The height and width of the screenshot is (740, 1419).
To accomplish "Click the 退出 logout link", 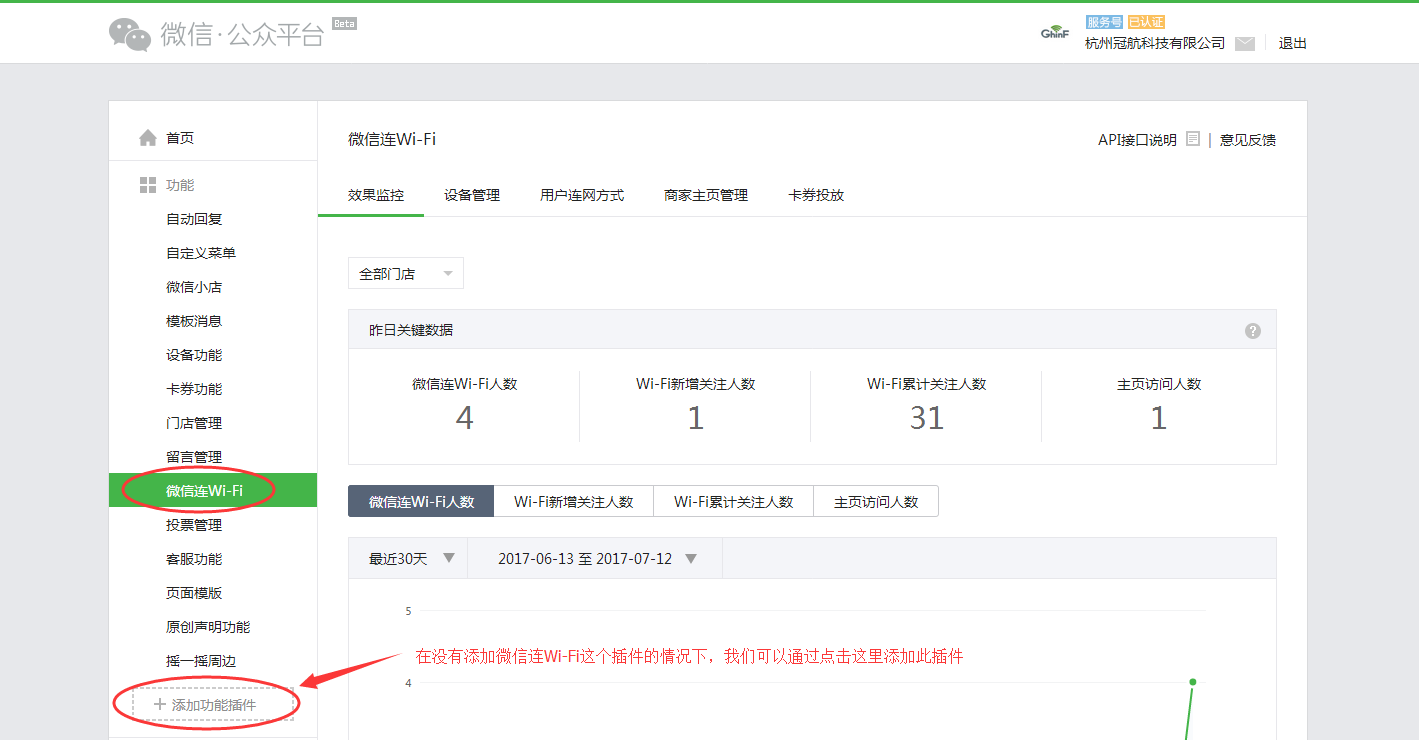I will pyautogui.click(x=1292, y=43).
